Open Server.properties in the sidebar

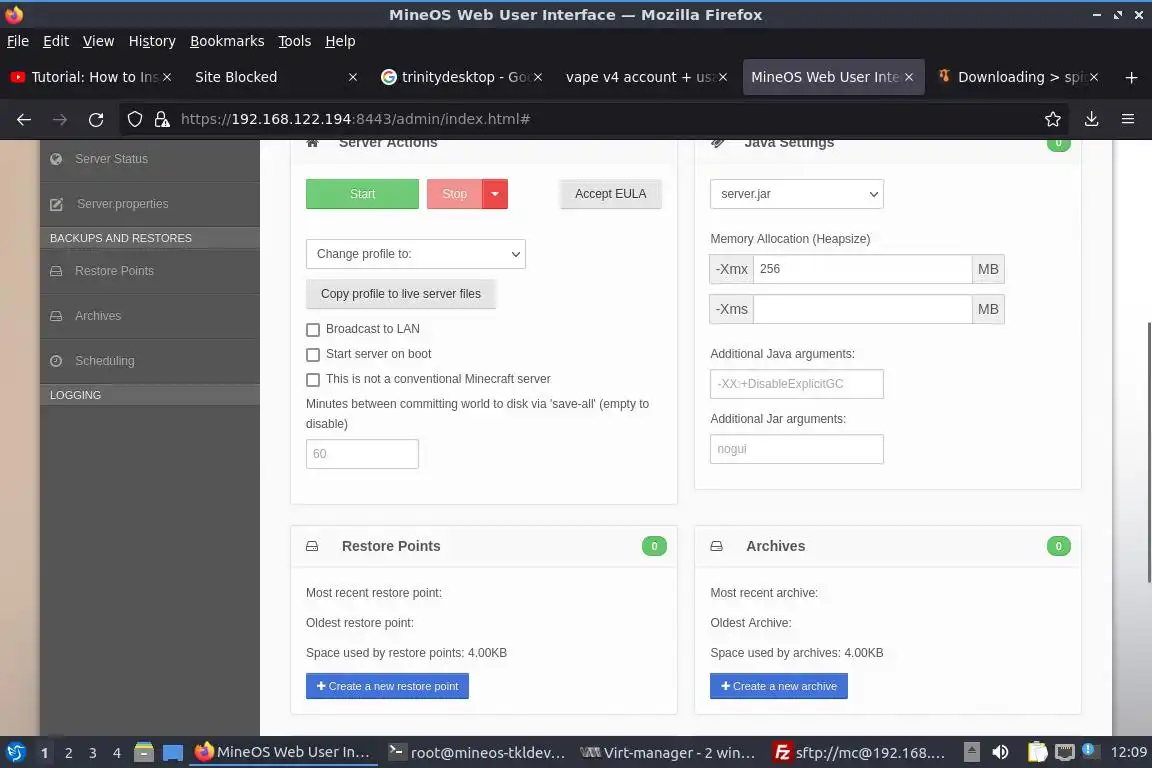[x=150, y=204]
